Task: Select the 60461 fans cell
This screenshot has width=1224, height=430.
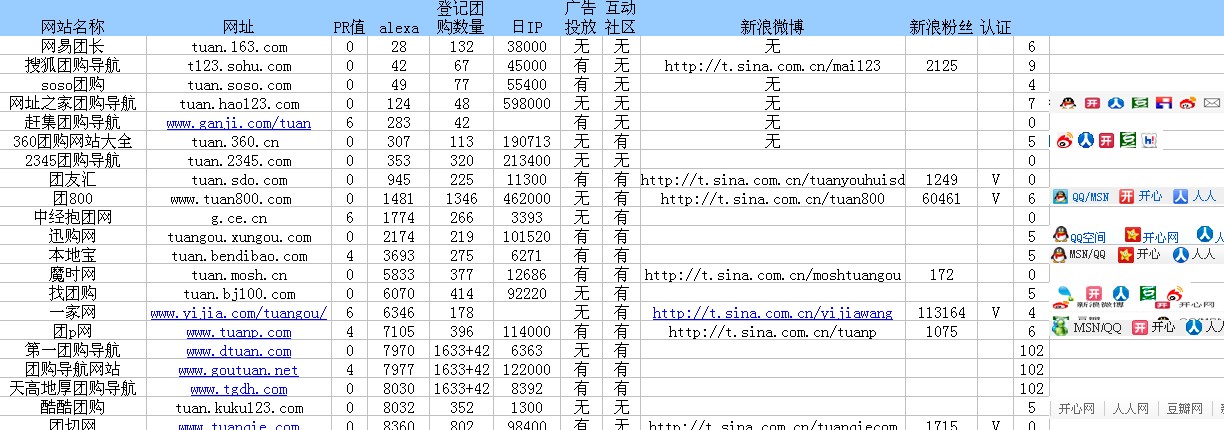Action: (x=941, y=199)
